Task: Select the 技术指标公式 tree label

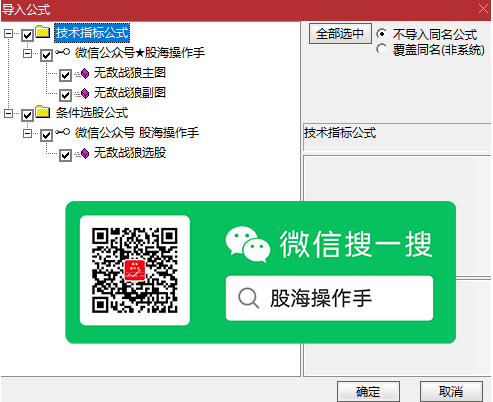Action: click(x=92, y=33)
